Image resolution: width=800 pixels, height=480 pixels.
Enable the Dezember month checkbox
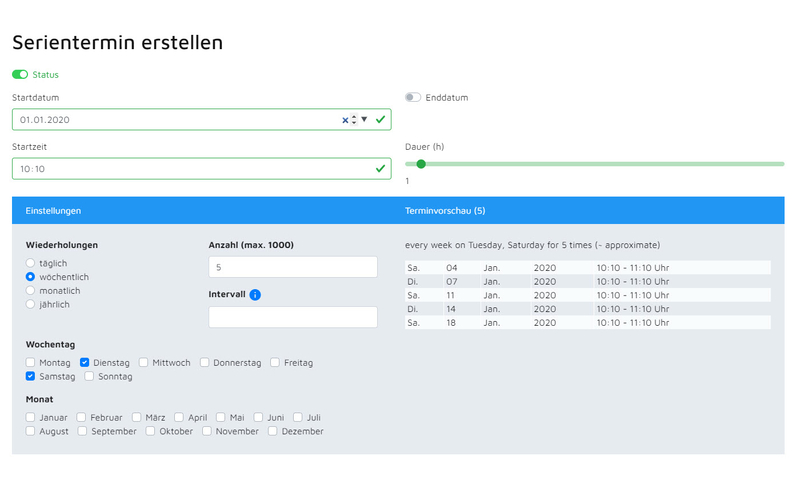[273, 431]
